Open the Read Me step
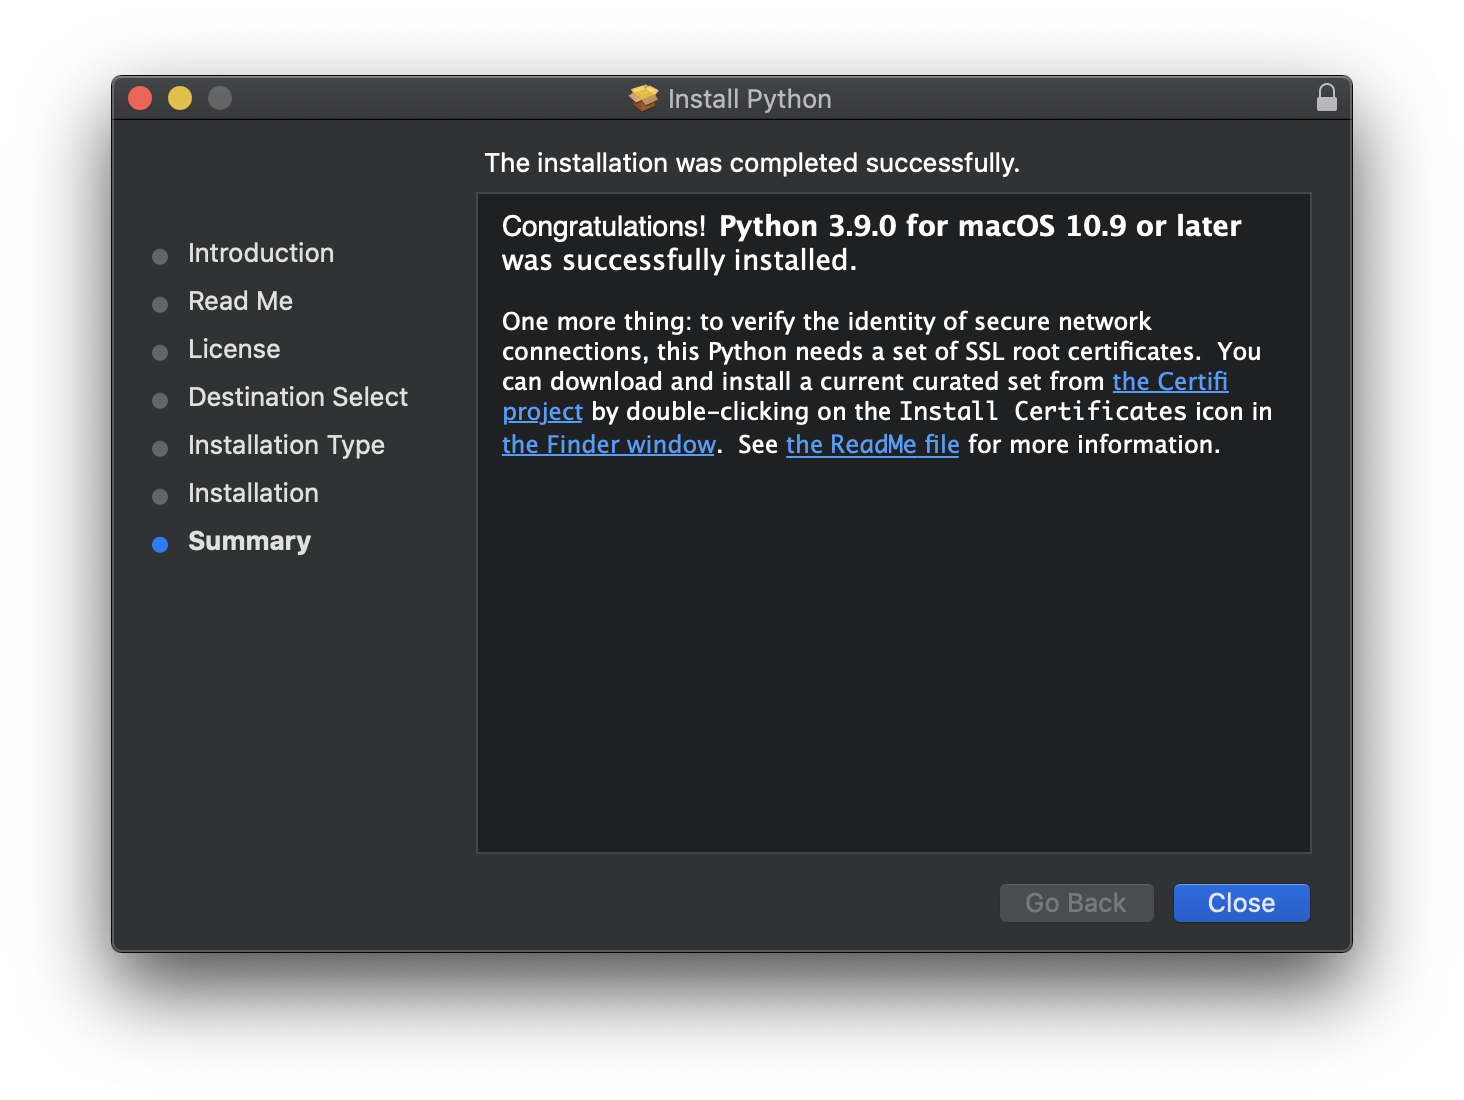The width and height of the screenshot is (1464, 1100). 240,301
